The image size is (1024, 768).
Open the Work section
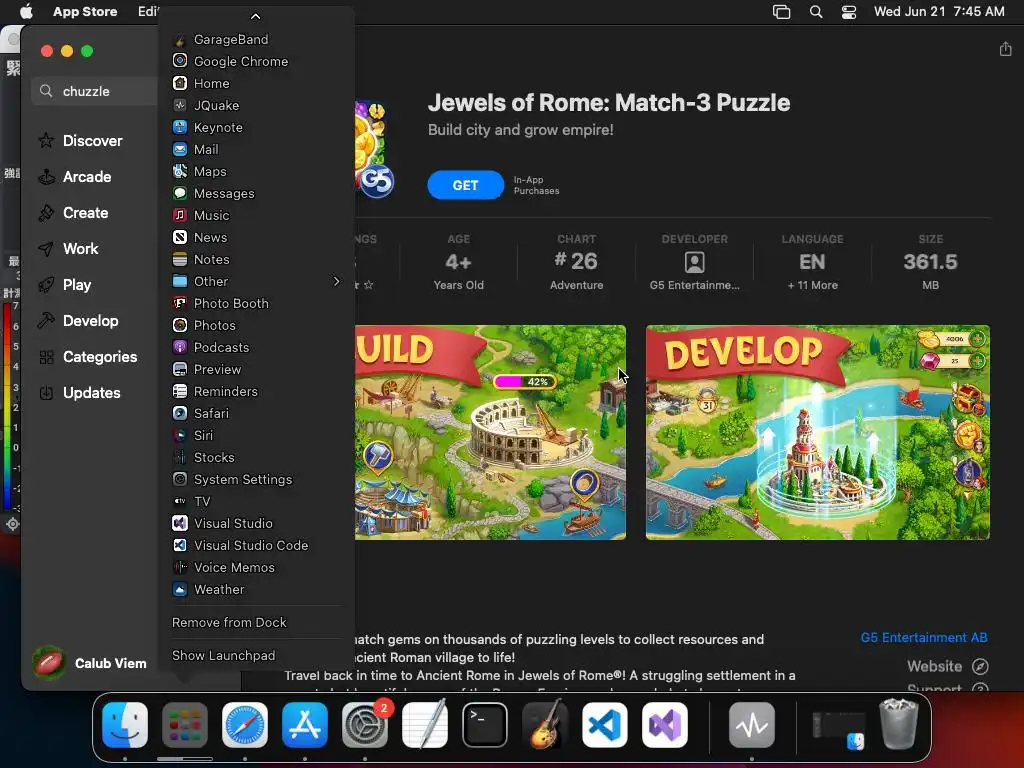(x=80, y=248)
